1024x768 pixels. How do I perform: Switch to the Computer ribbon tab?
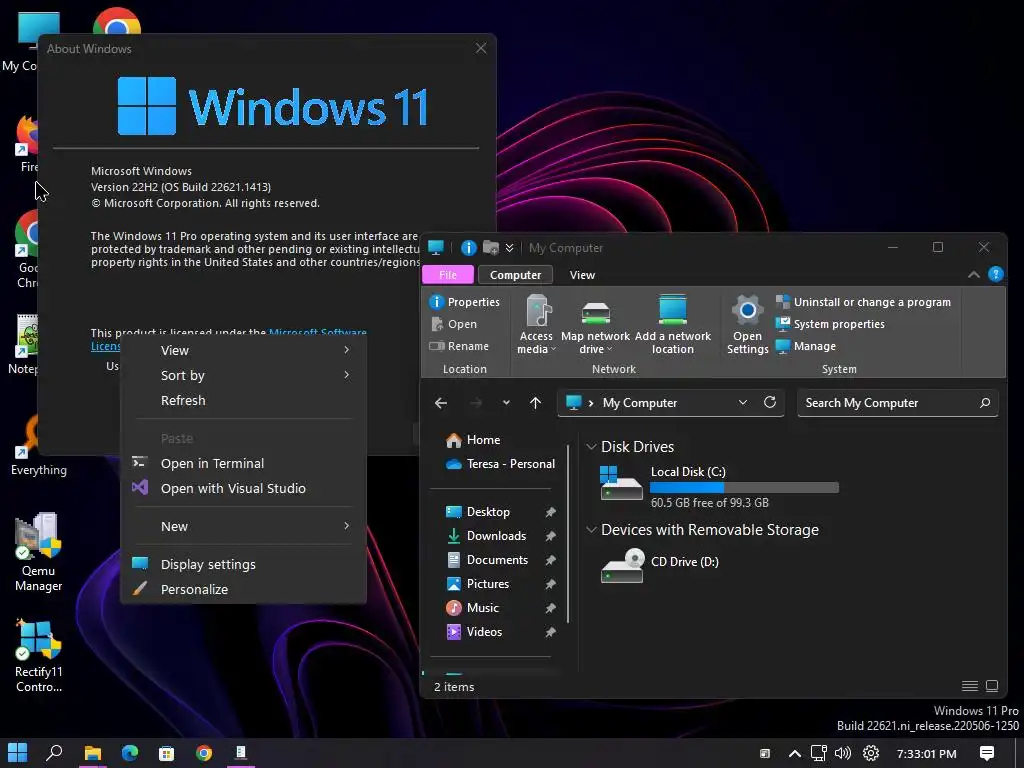(x=515, y=275)
